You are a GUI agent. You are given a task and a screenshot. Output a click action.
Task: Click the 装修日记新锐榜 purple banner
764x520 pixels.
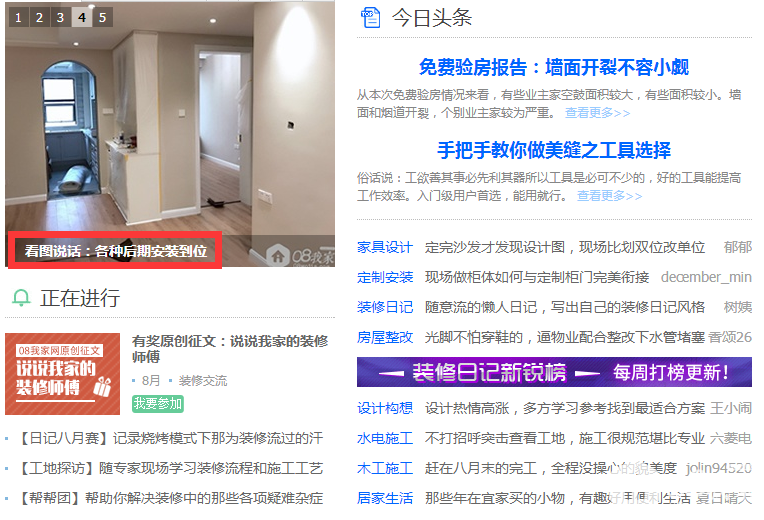pos(554,372)
